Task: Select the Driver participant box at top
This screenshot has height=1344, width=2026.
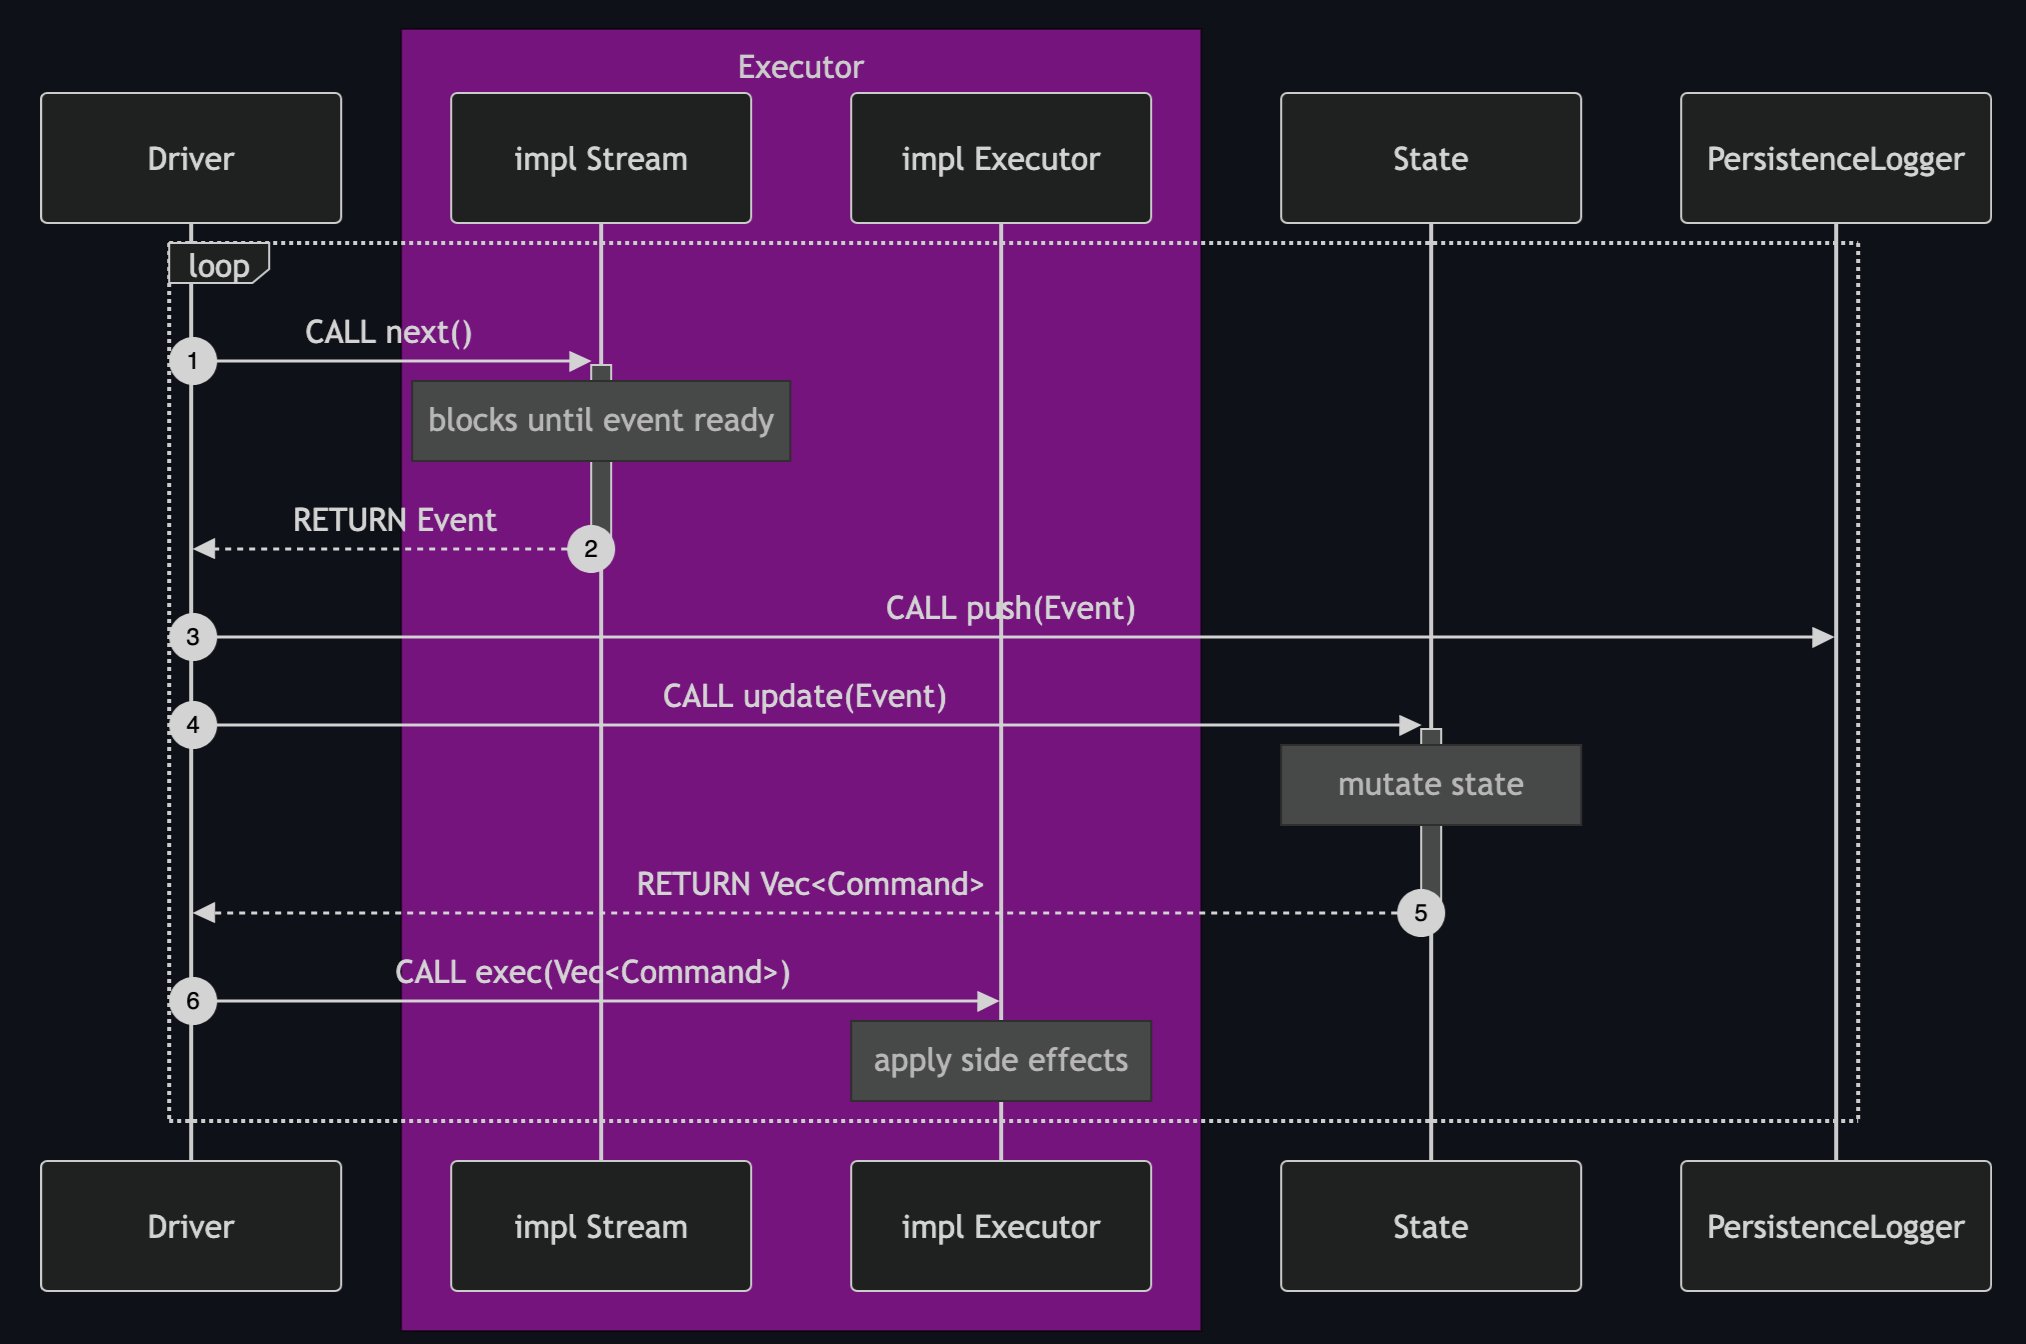Action: 190,157
